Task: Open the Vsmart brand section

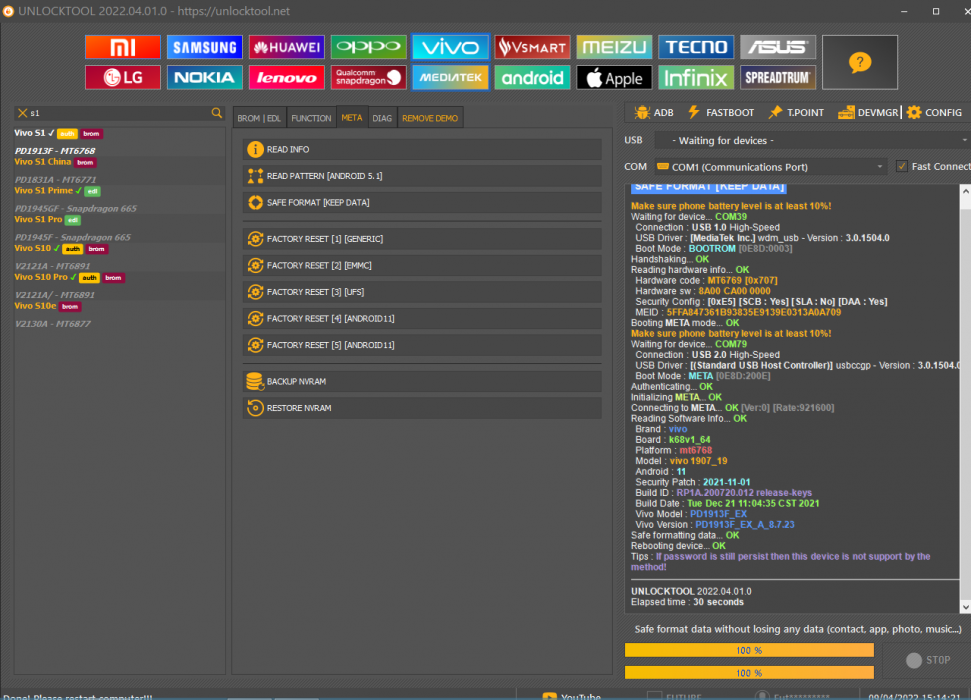Action: (x=532, y=47)
